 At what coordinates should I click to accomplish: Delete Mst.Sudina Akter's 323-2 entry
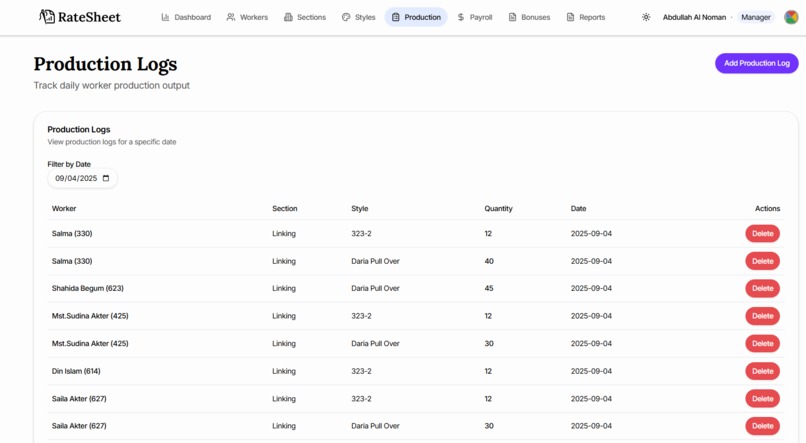[x=762, y=316]
